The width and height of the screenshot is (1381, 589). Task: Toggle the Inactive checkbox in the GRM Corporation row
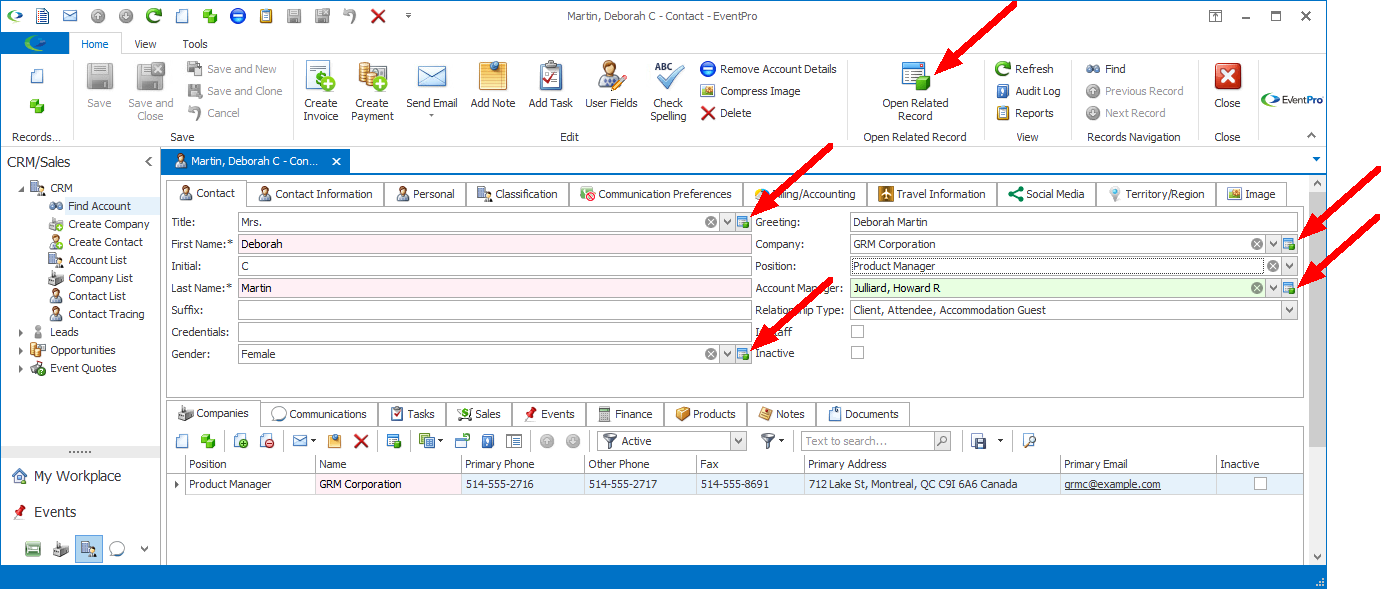click(1260, 484)
